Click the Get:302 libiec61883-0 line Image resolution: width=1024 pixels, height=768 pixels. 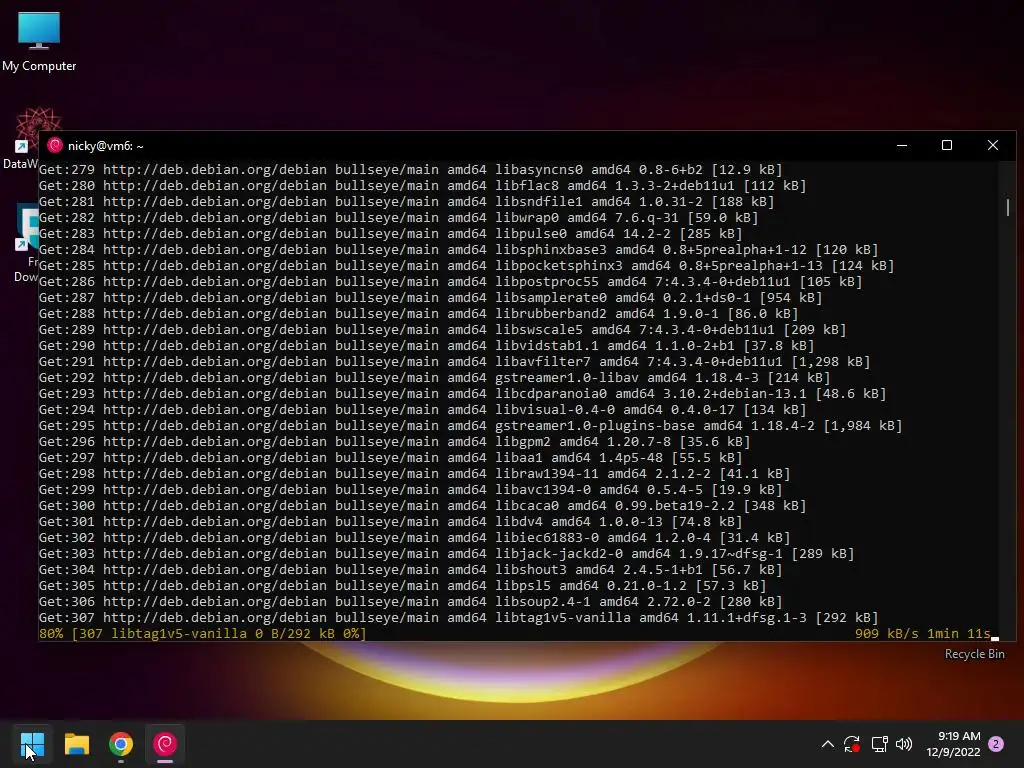point(414,537)
